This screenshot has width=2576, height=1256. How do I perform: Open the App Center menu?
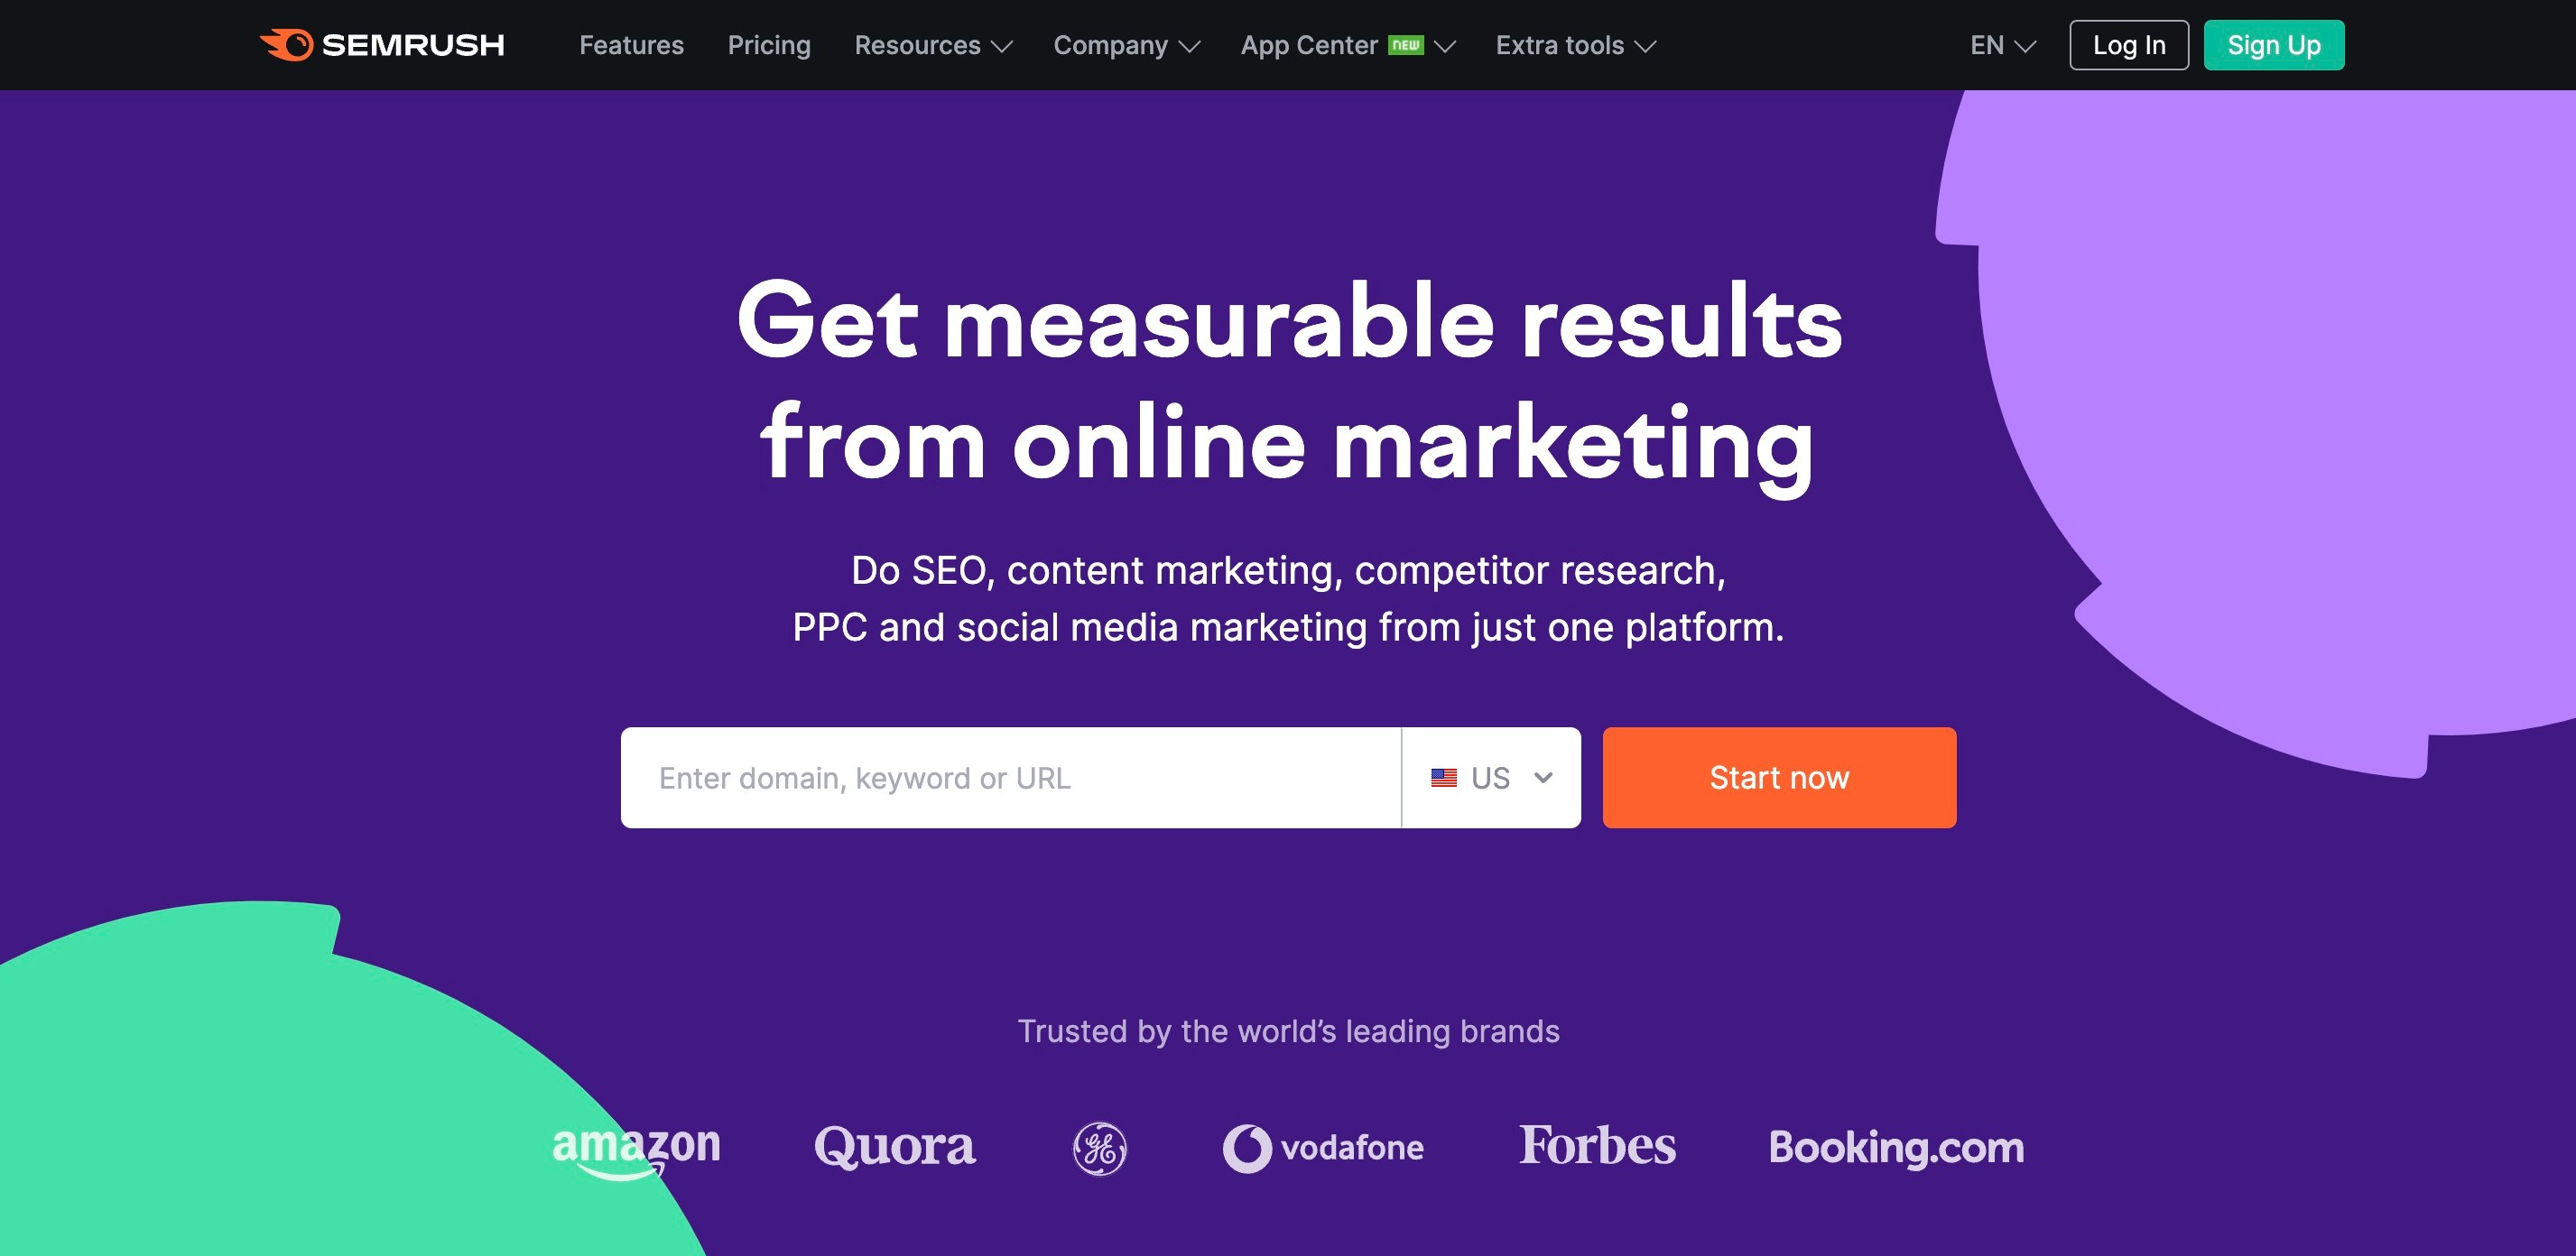pyautogui.click(x=1347, y=45)
